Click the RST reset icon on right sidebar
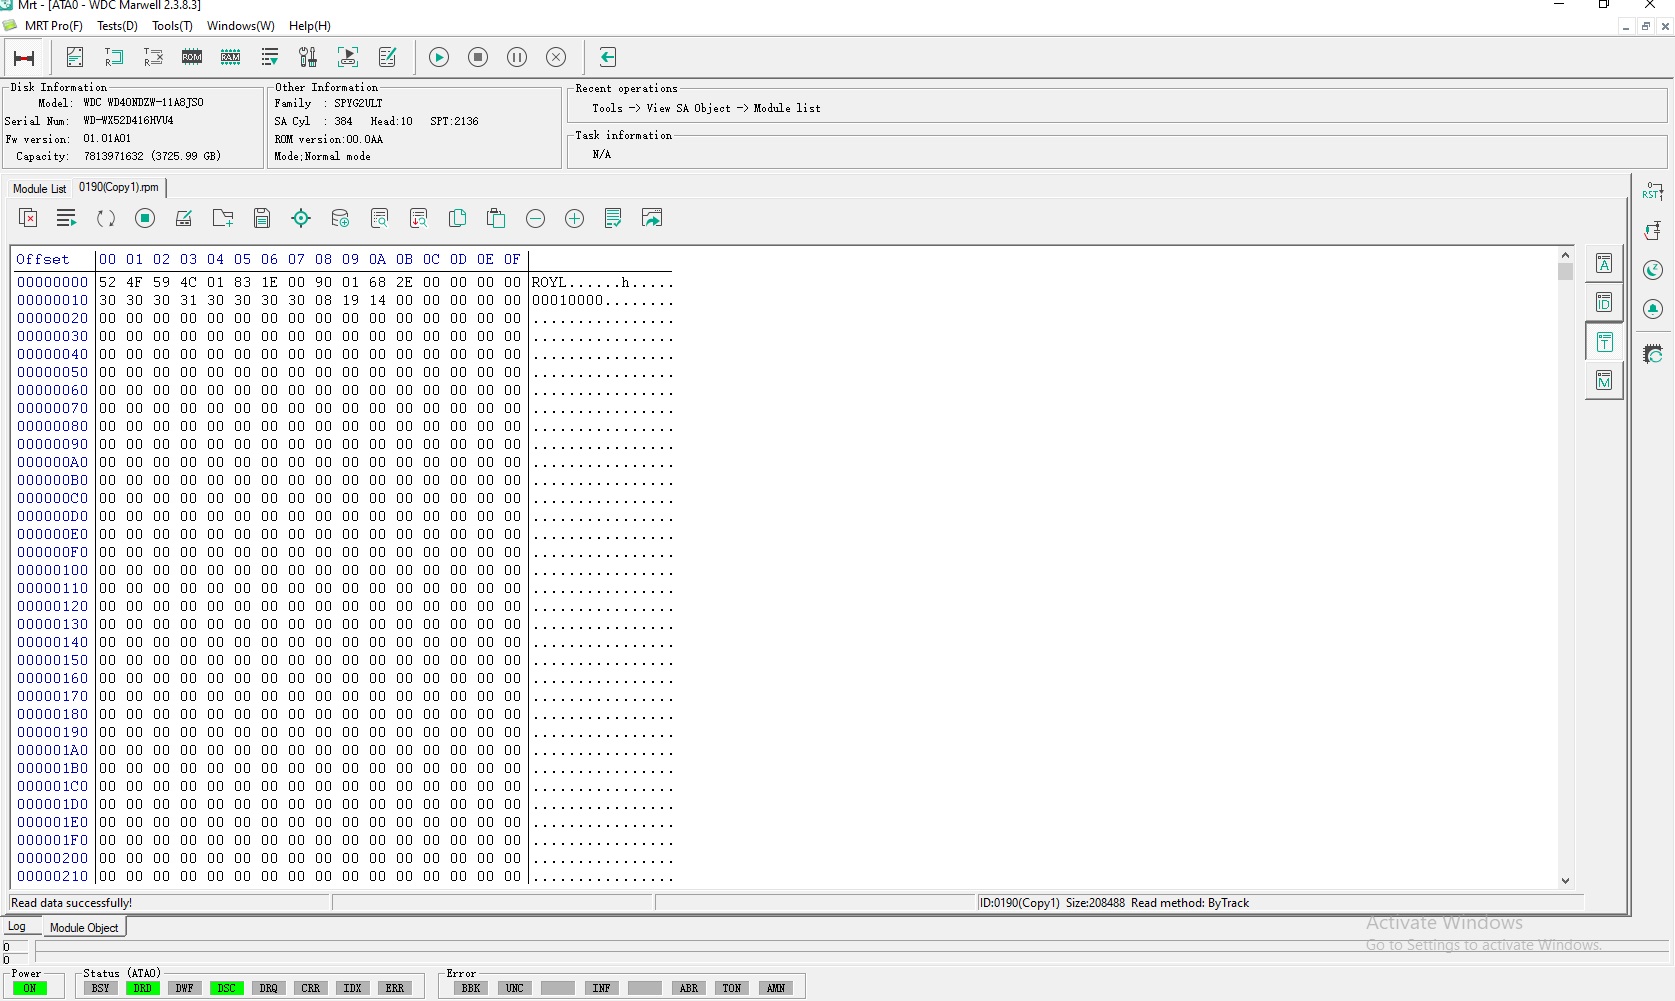 (1653, 191)
